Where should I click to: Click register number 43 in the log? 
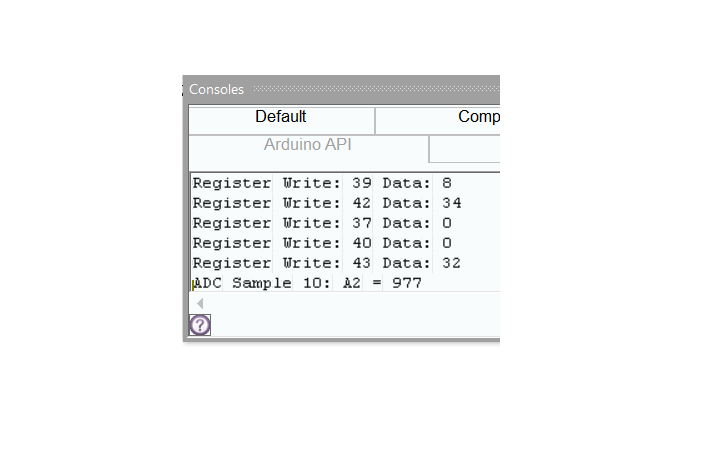coord(362,263)
